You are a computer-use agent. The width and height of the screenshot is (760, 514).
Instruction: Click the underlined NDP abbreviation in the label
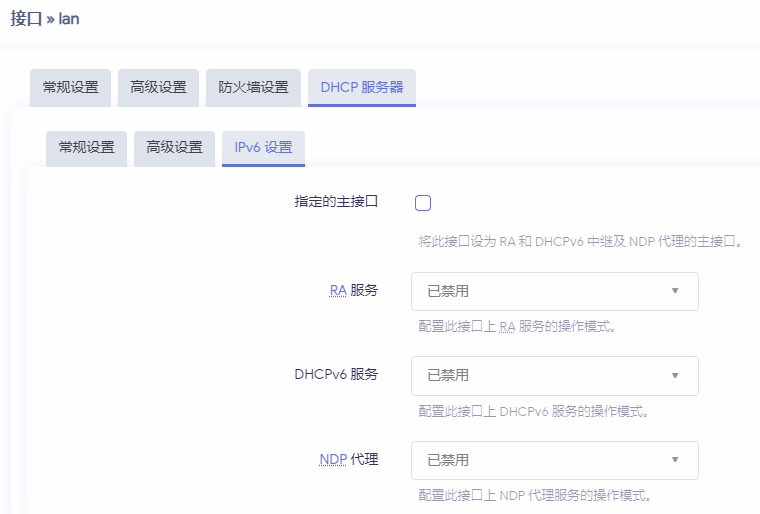click(333, 460)
